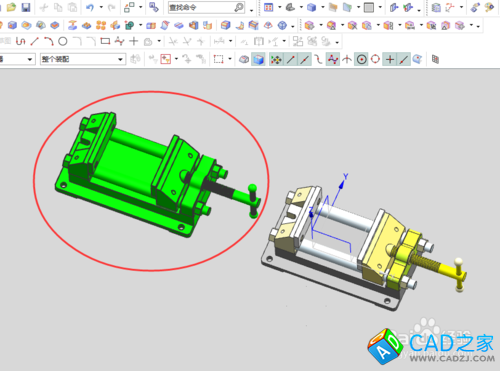Open the shaded rendering style dropdown menu
Image resolution: width=500 pixels, height=371 pixels.
point(323,7)
